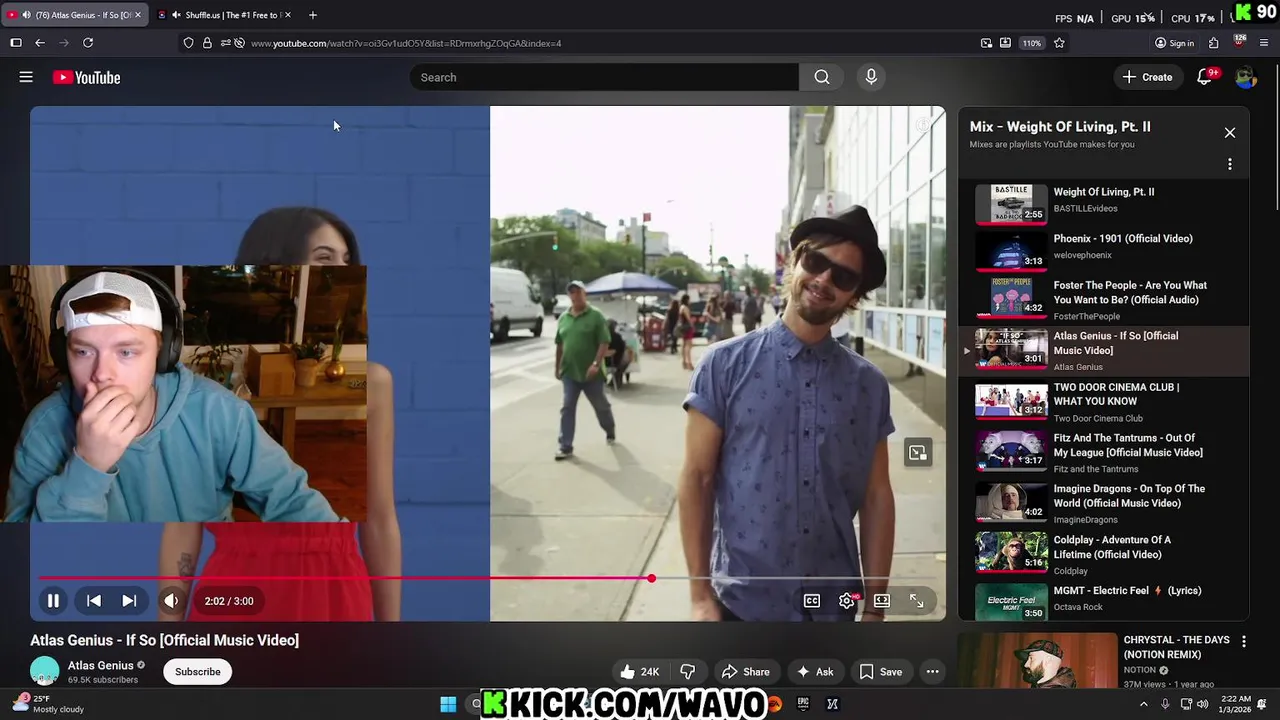1280x720 pixels.
Task: Open the Ask button below the video
Action: pos(815,672)
